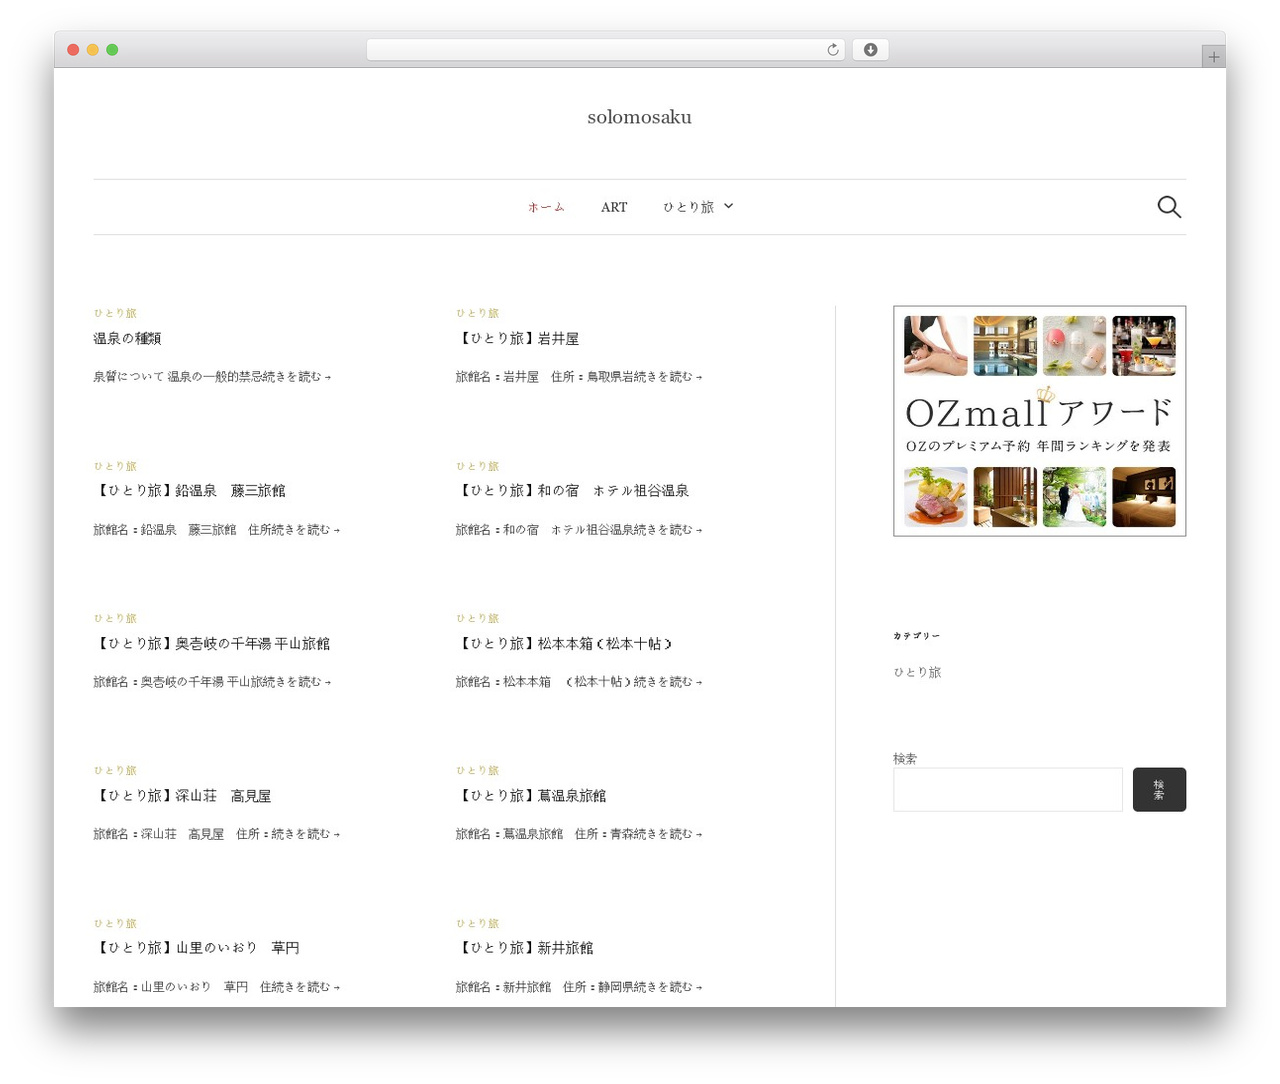Open the post 【ひとり旅】深山荘 高見屋
The image size is (1280, 1084).
point(183,796)
